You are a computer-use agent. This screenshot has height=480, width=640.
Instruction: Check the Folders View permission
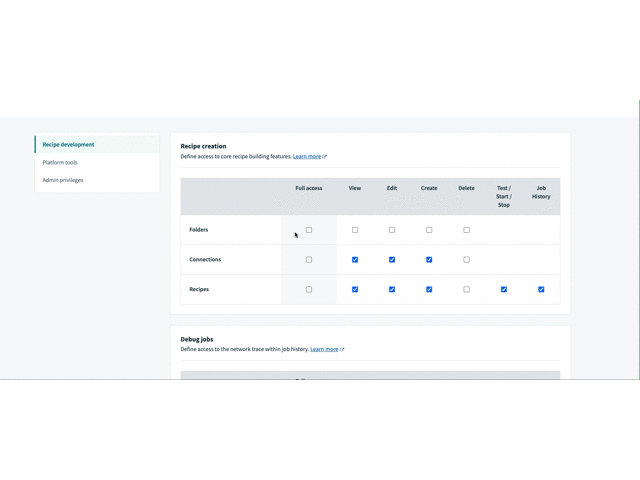355,230
